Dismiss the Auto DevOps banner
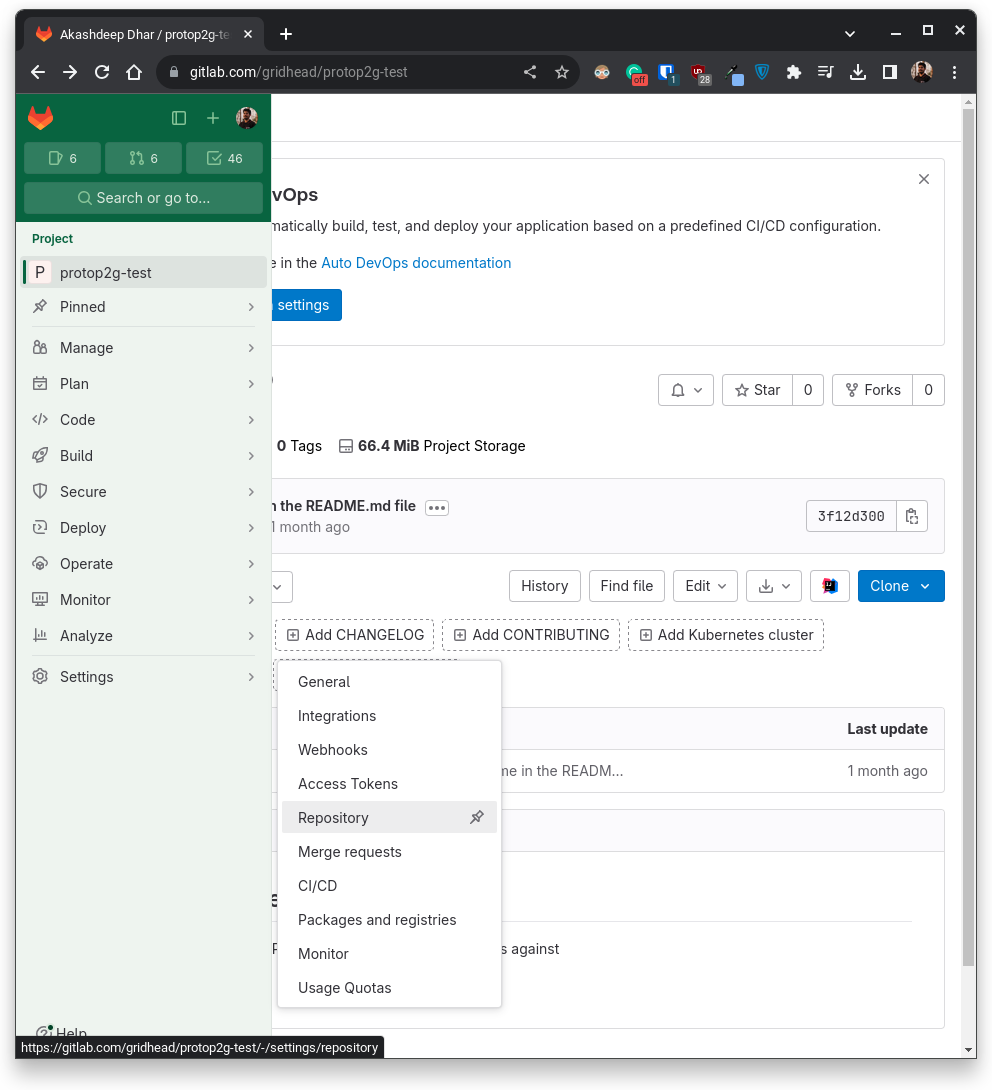This screenshot has width=992, height=1090. 924,179
